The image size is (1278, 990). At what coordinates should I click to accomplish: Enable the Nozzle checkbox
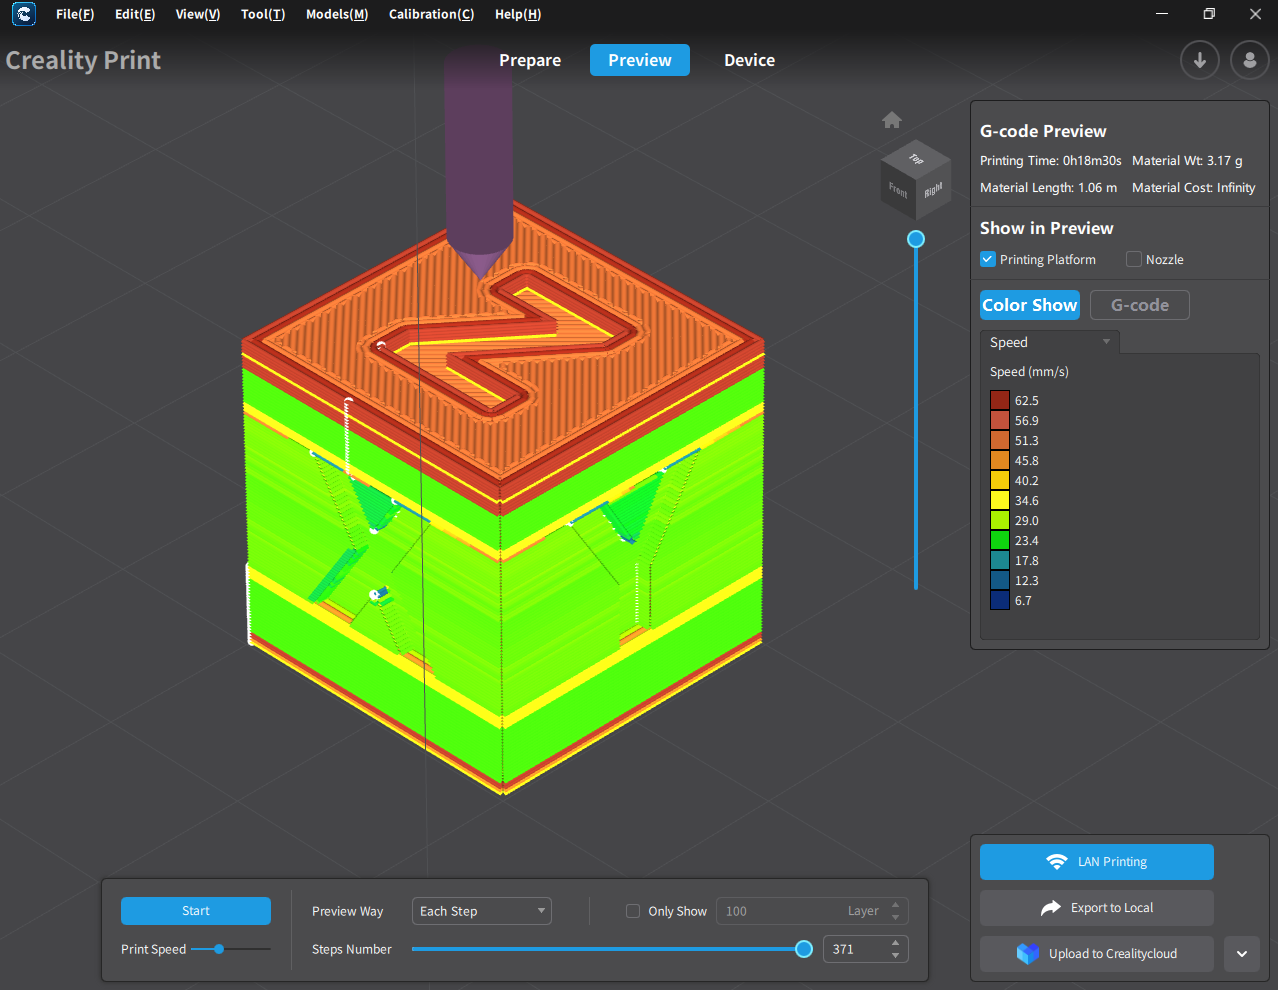[x=1134, y=259]
